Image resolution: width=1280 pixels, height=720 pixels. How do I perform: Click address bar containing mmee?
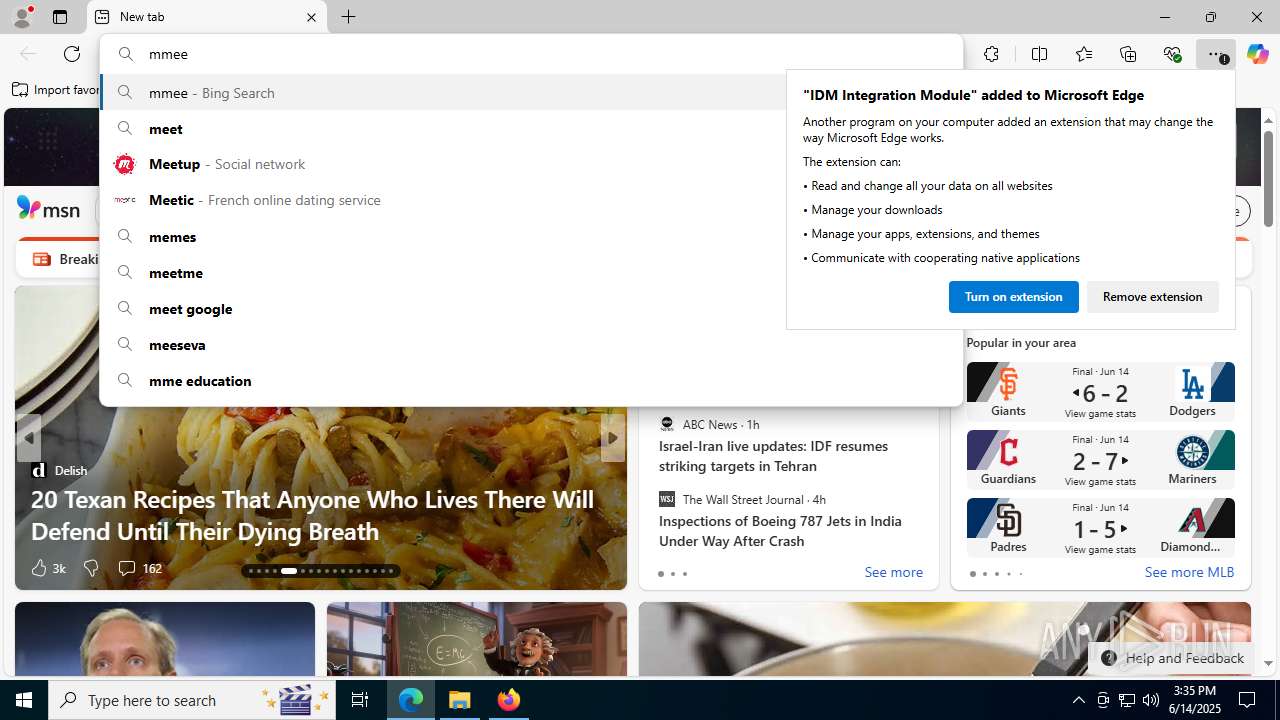(531, 54)
